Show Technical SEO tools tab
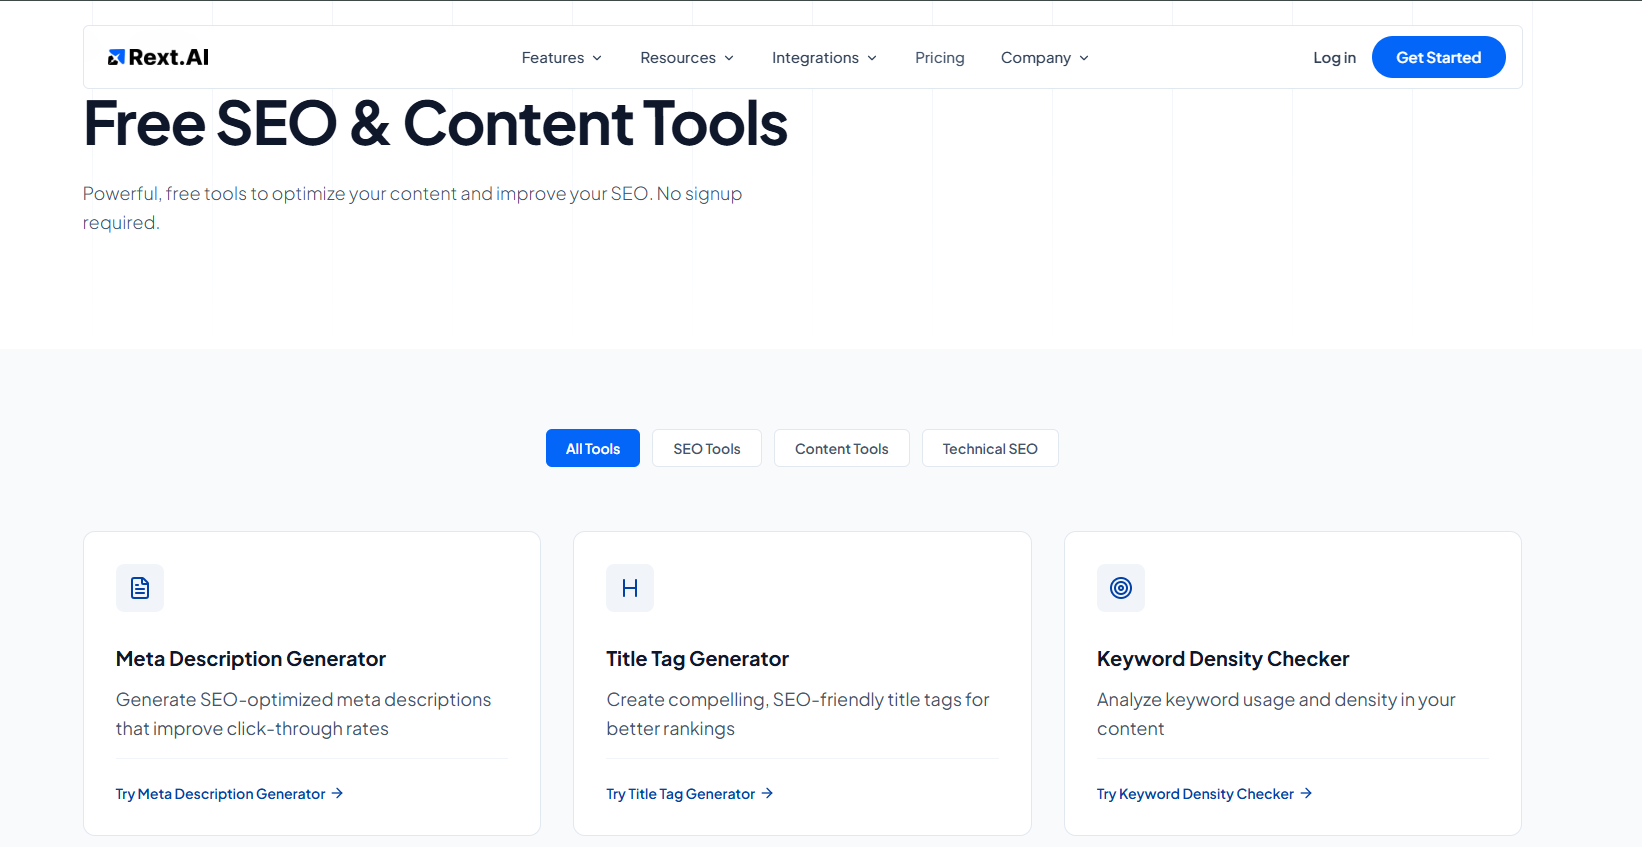This screenshot has width=1642, height=847. coord(990,448)
